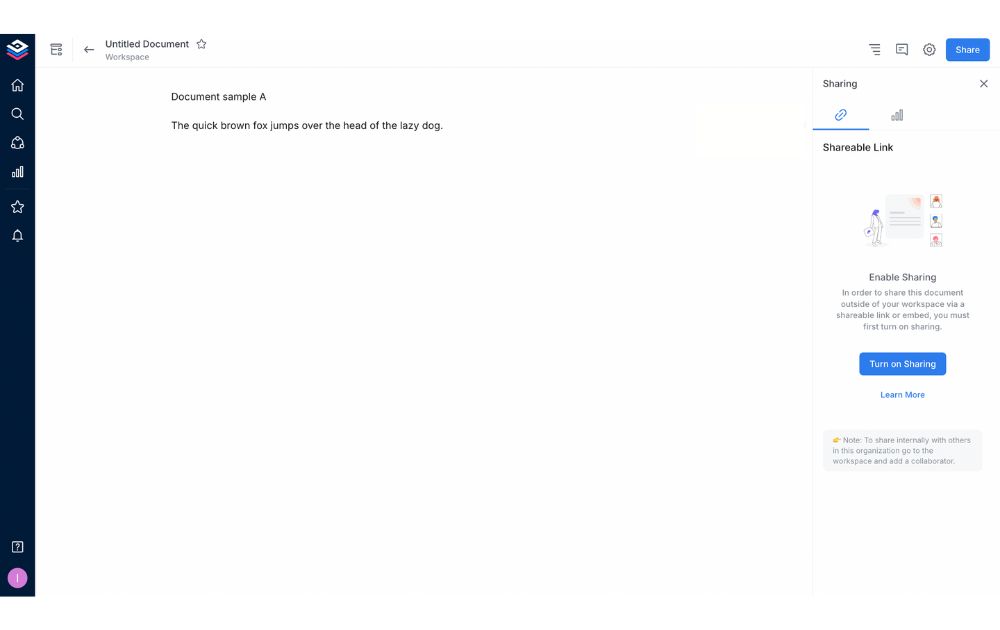Open document settings gear icon
Image resolution: width=1000 pixels, height=630 pixels.
pos(929,49)
